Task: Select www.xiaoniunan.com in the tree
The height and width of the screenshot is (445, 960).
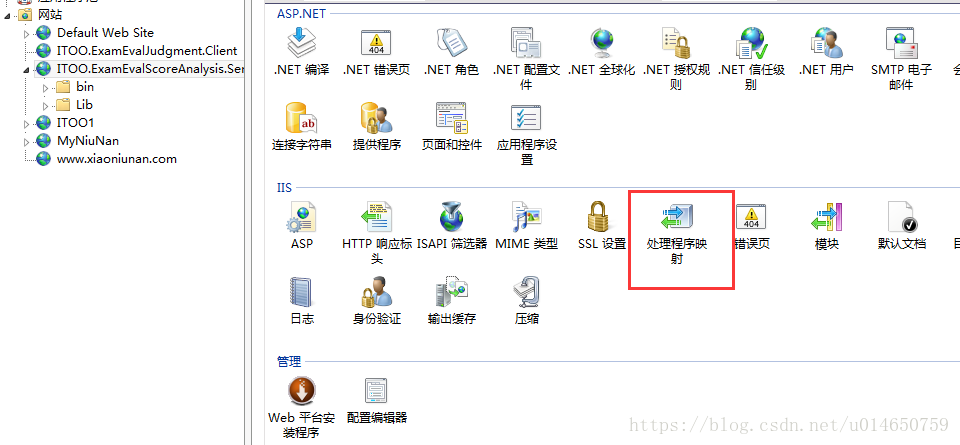Action: point(116,159)
